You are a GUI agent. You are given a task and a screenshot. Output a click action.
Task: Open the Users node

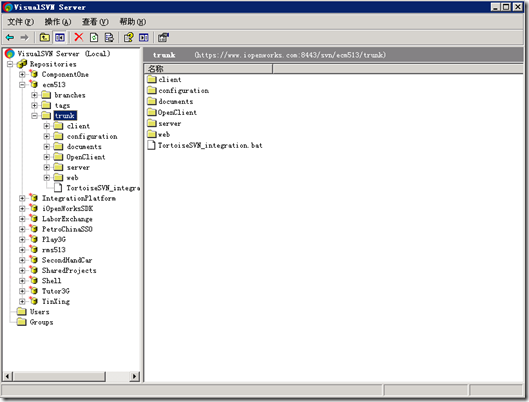(x=39, y=312)
